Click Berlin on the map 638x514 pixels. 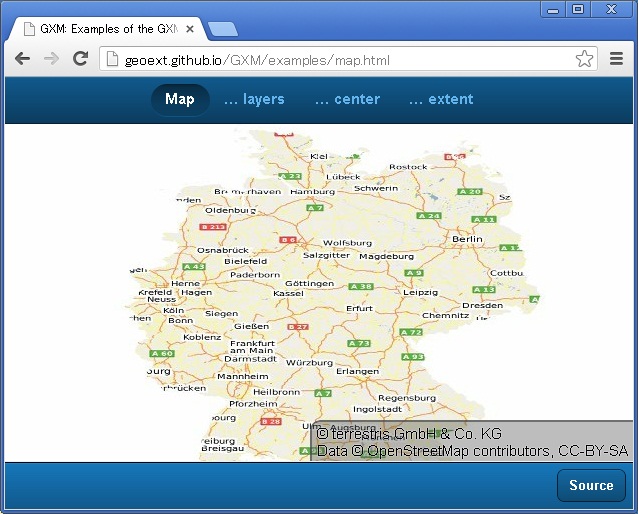(x=467, y=239)
